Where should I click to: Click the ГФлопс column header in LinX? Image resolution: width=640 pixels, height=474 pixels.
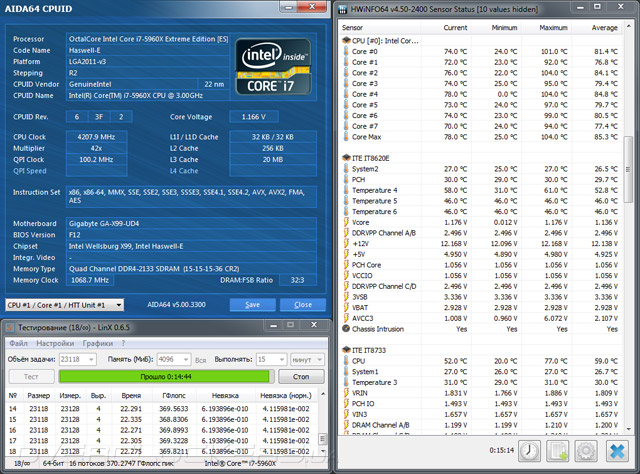tap(174, 396)
